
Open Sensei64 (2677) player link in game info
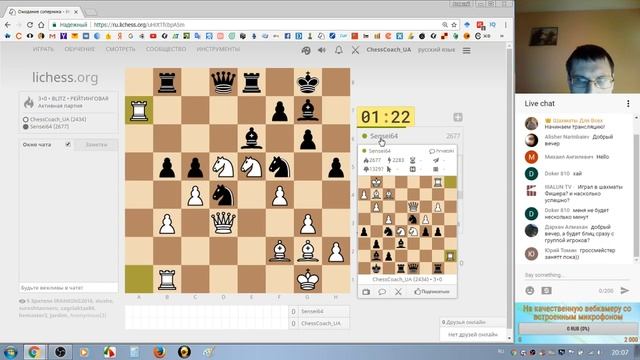[x=49, y=127]
